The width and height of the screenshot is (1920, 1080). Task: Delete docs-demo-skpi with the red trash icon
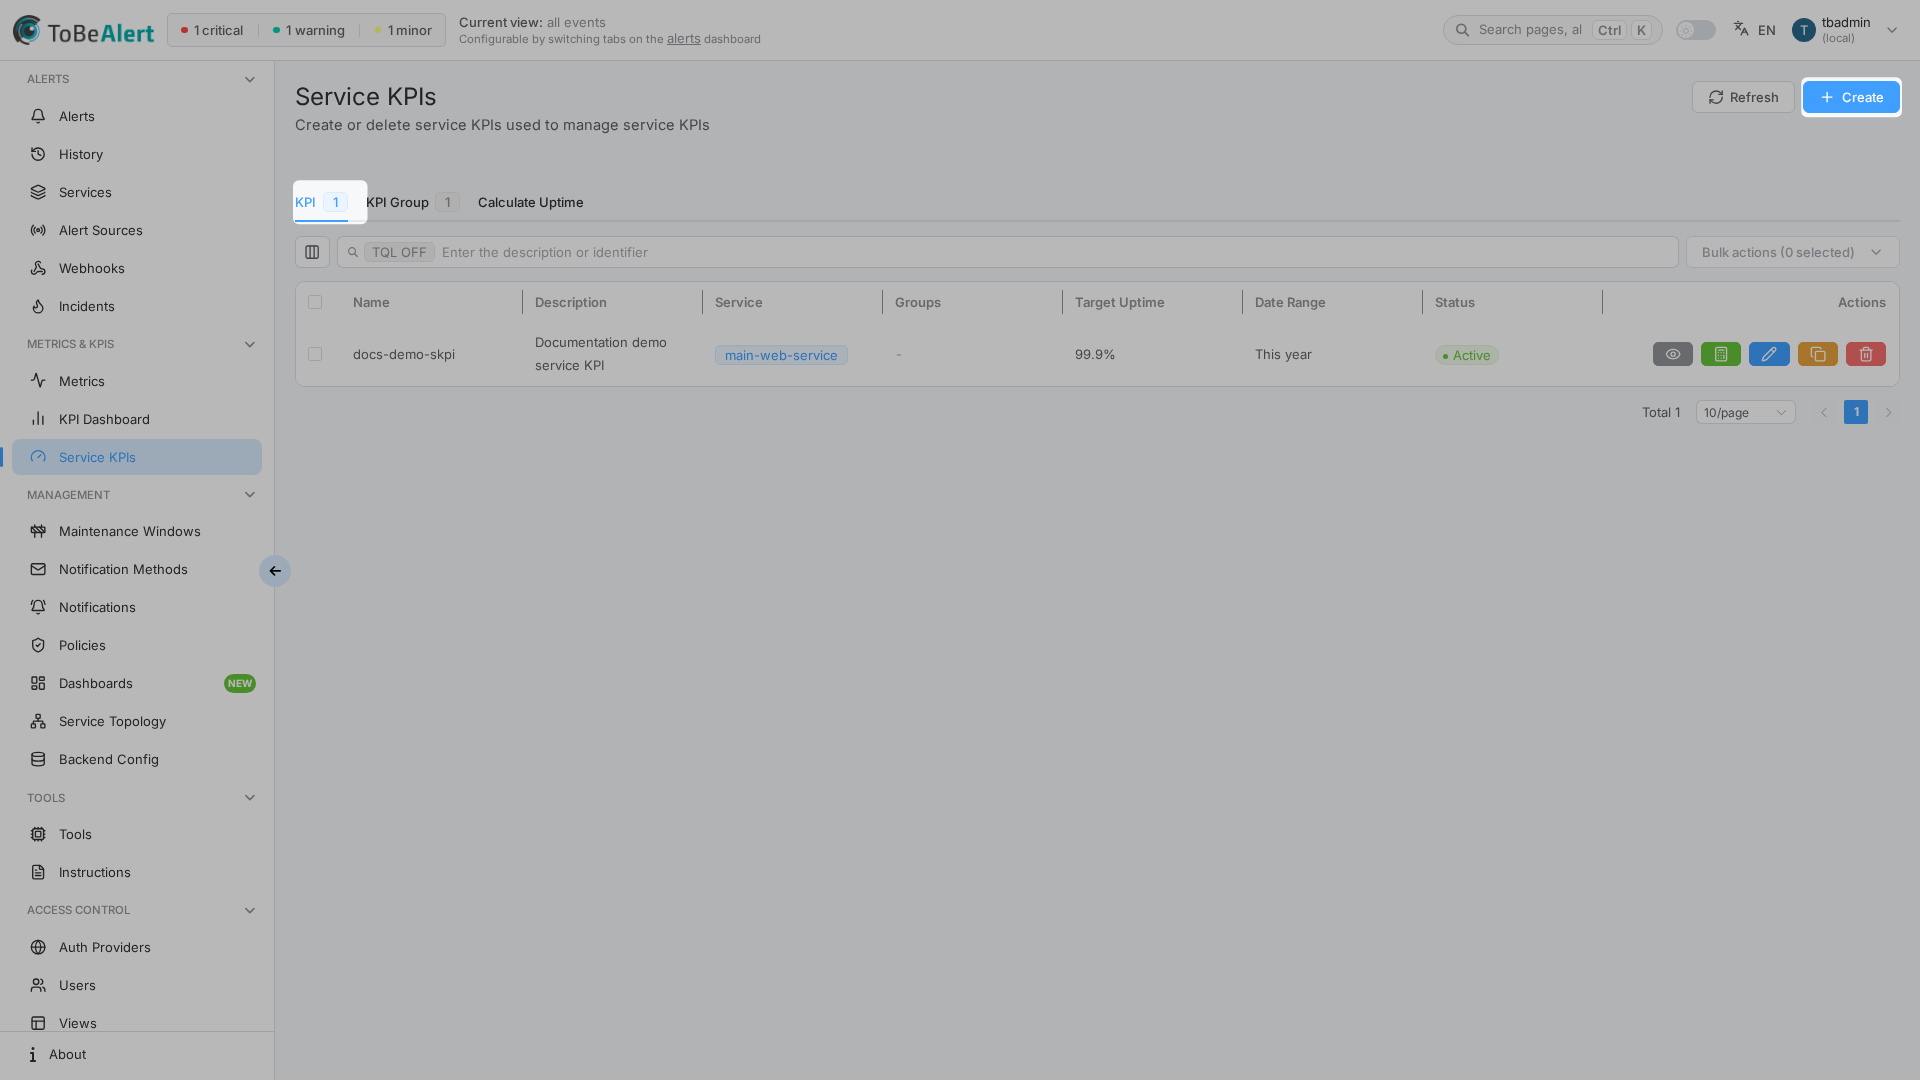point(1865,354)
